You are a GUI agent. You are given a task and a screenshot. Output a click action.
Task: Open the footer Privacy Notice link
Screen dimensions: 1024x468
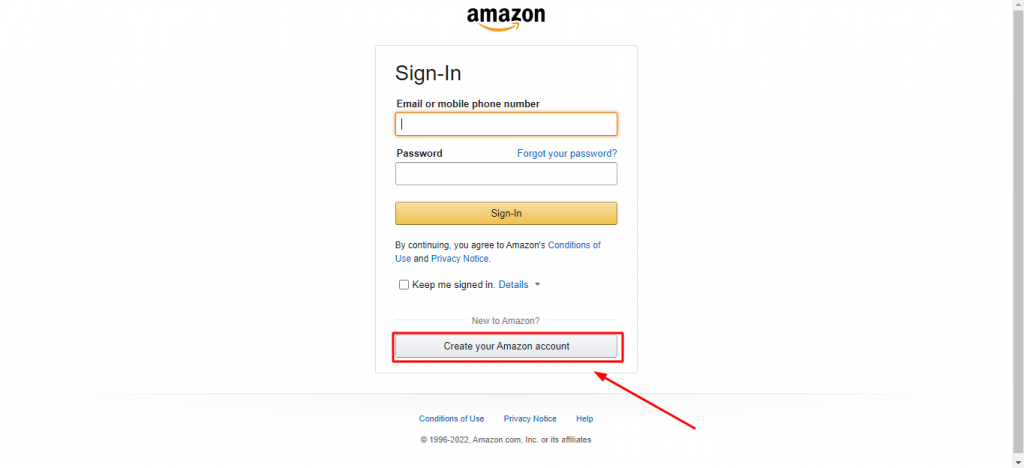pos(530,419)
